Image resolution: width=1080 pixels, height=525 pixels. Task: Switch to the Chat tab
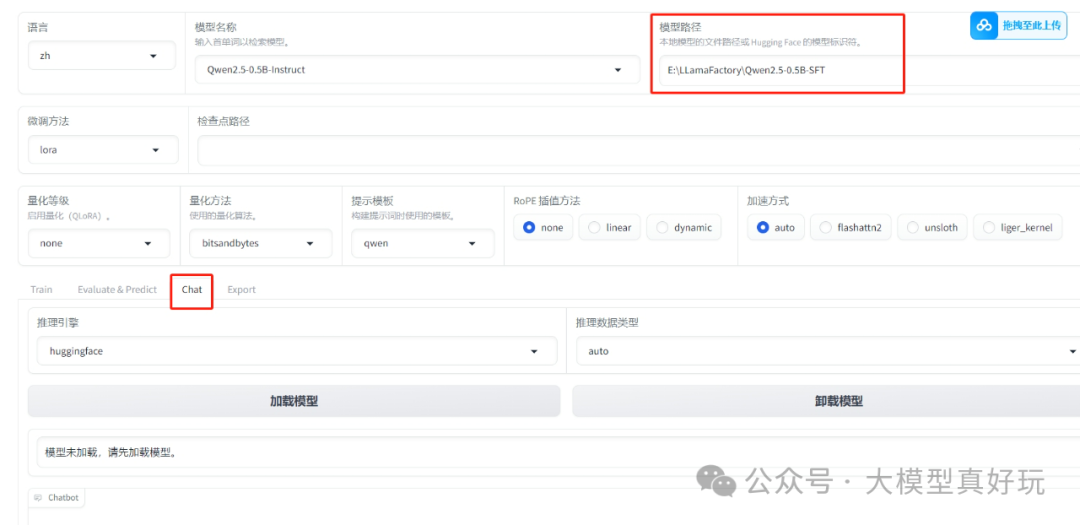tap(192, 289)
